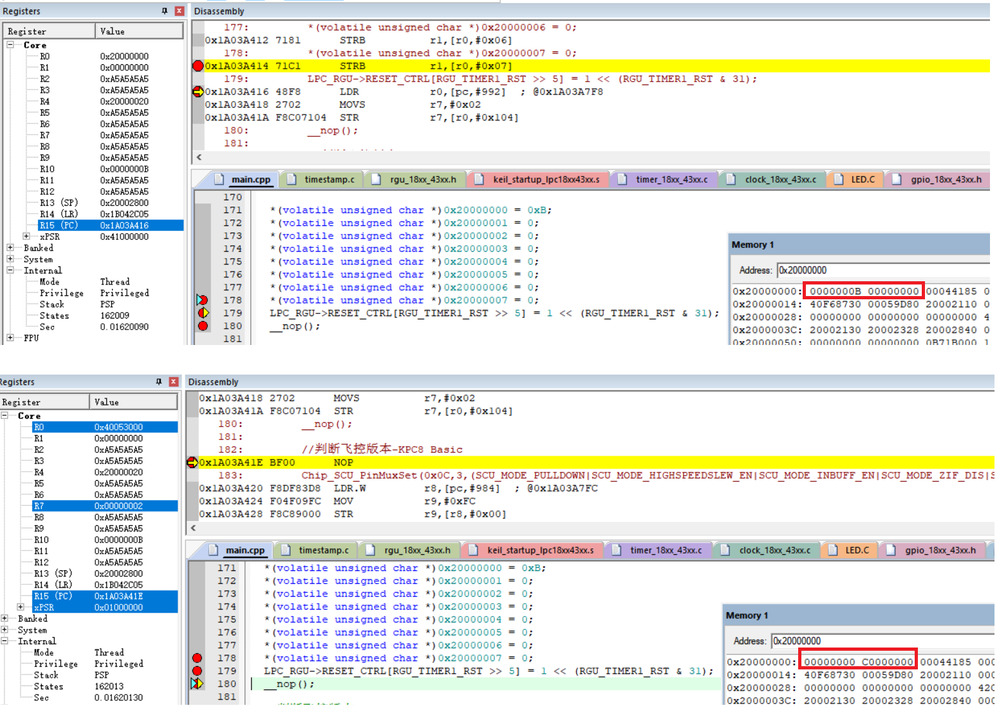Select R15 (PC) row with value 0x1A03A416
Image resolution: width=999 pixels, height=708 pixels.
110,226
